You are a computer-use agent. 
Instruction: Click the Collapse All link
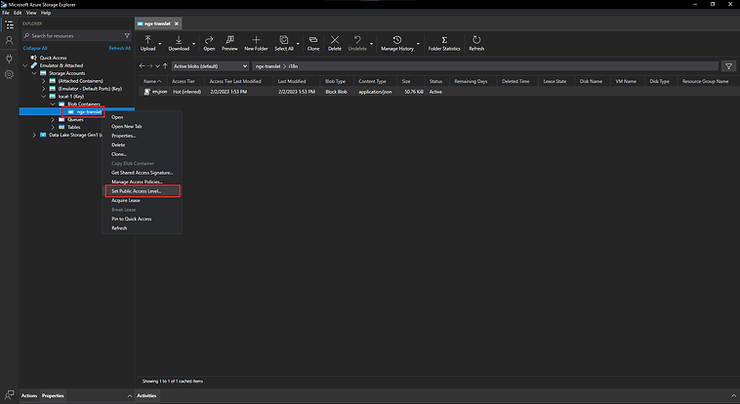[x=35, y=48]
